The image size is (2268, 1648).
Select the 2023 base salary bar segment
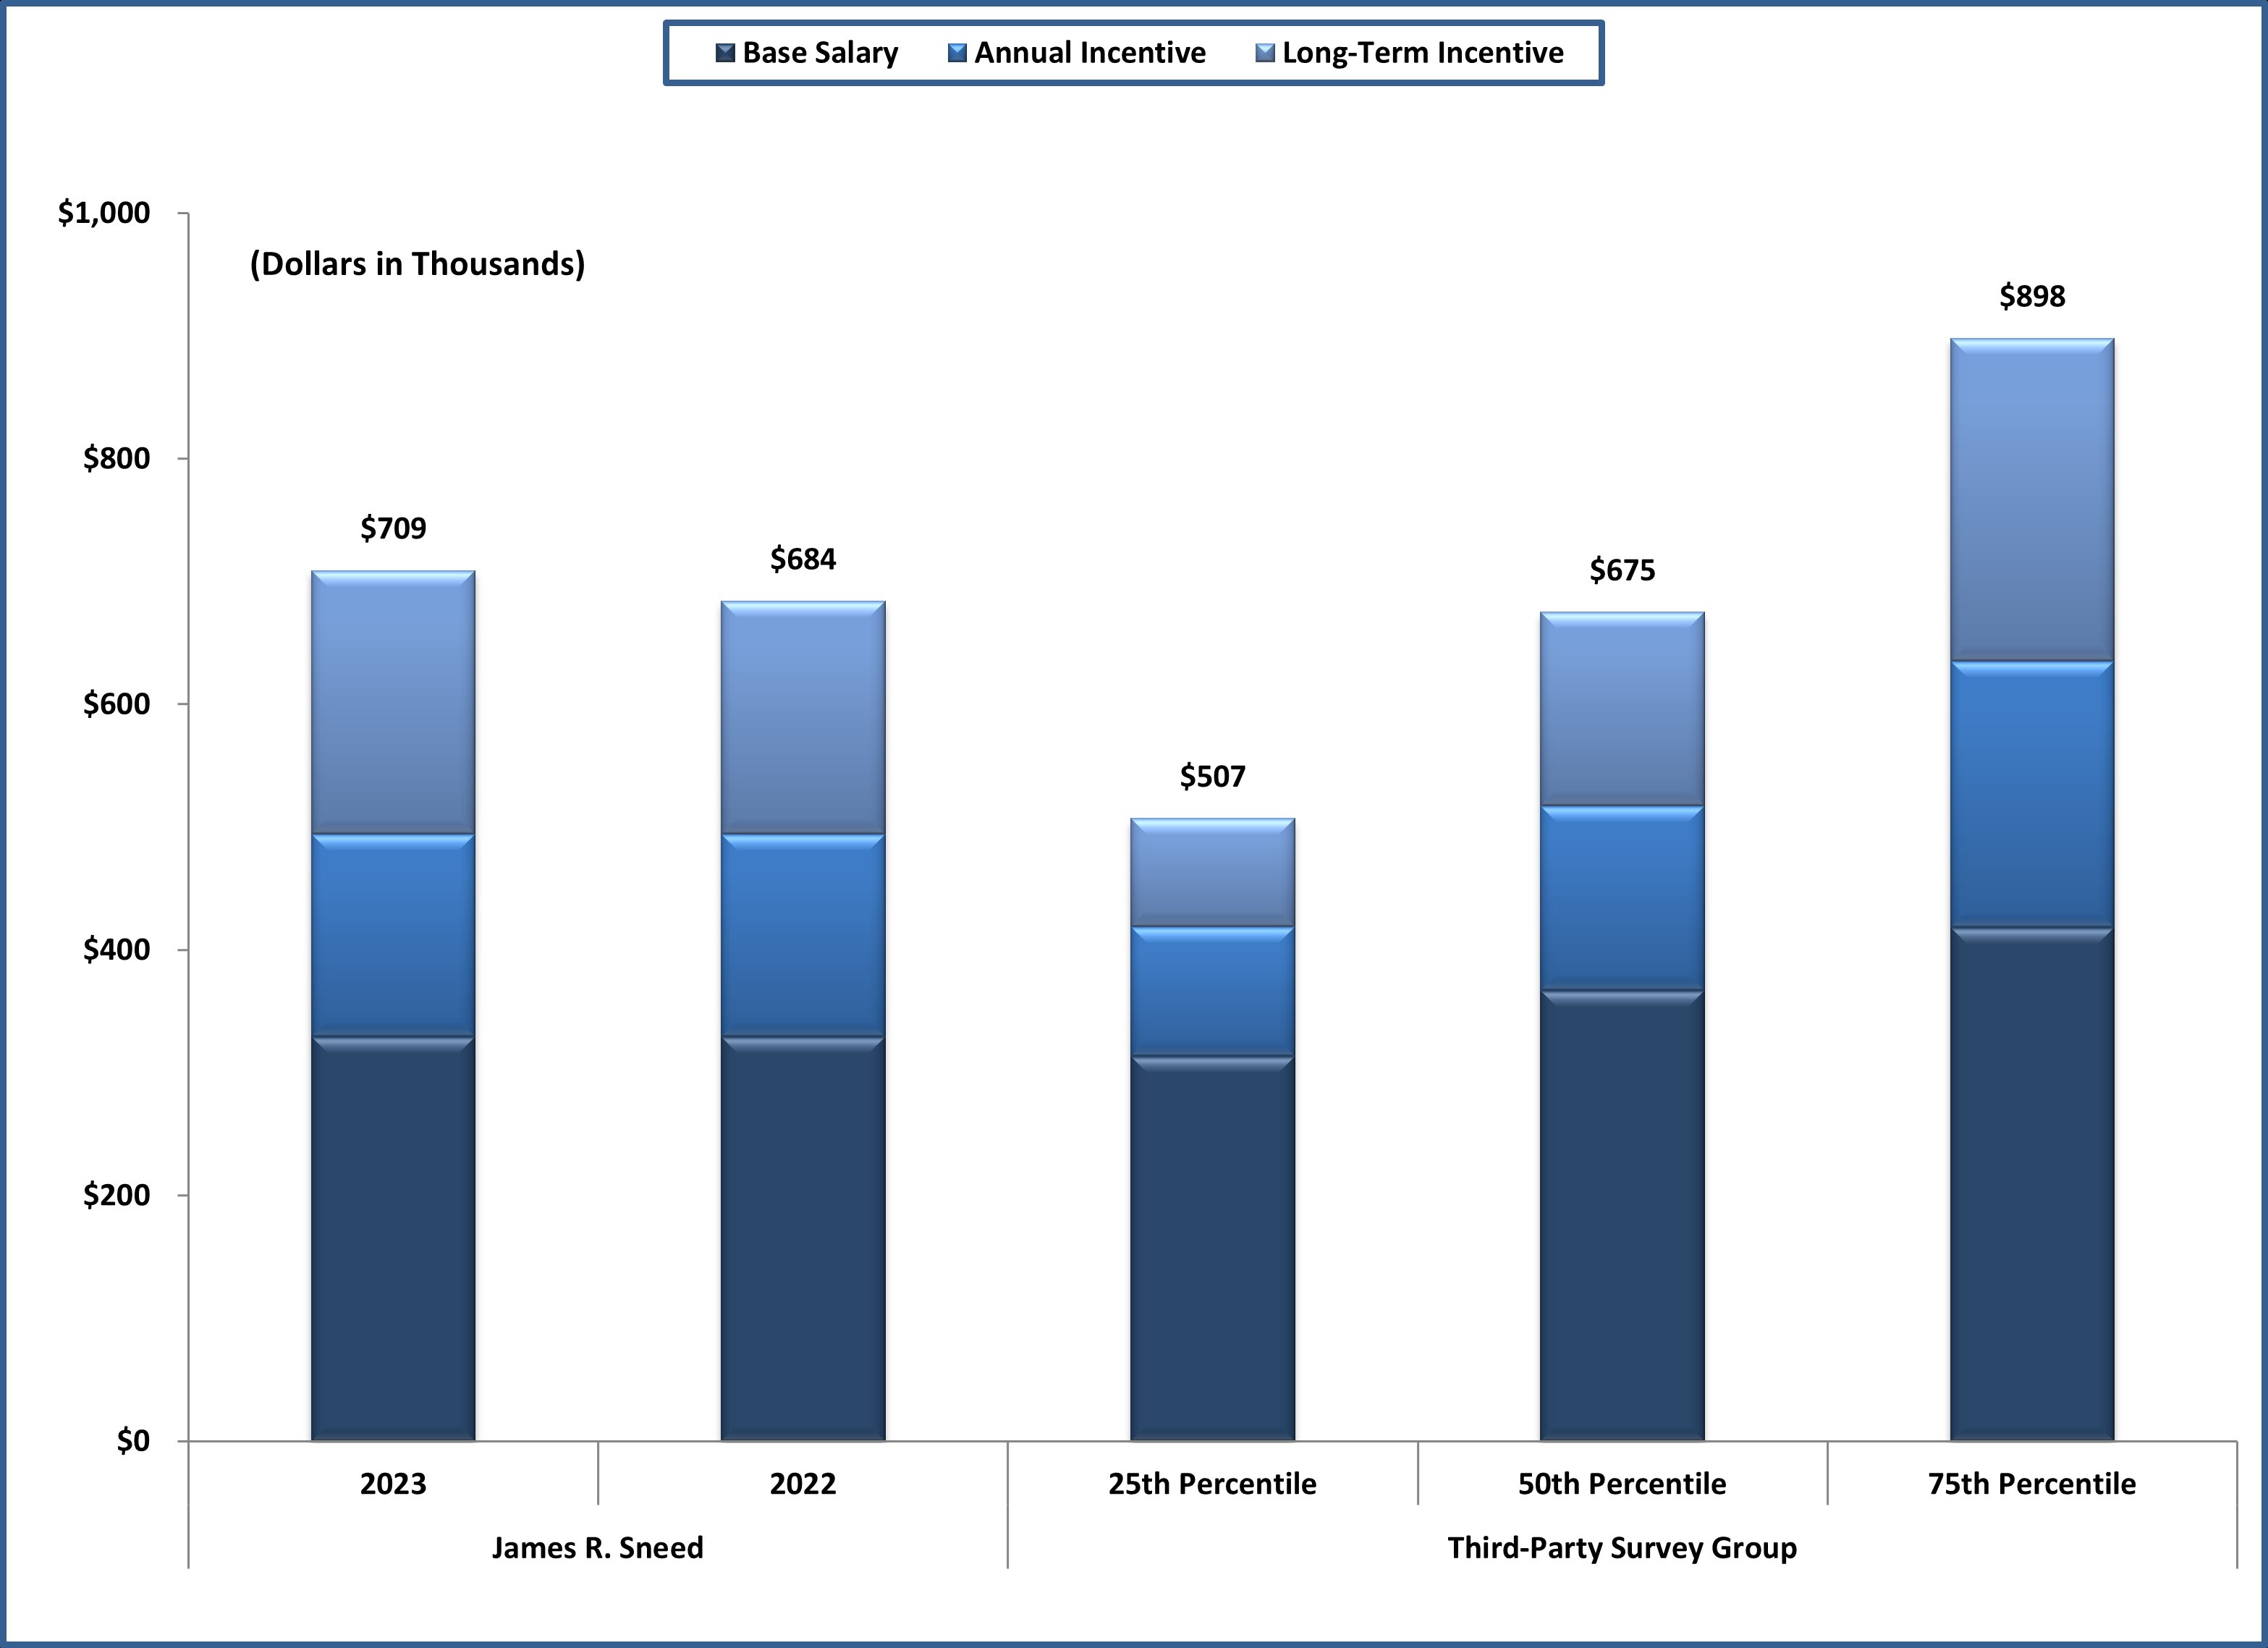click(393, 1240)
